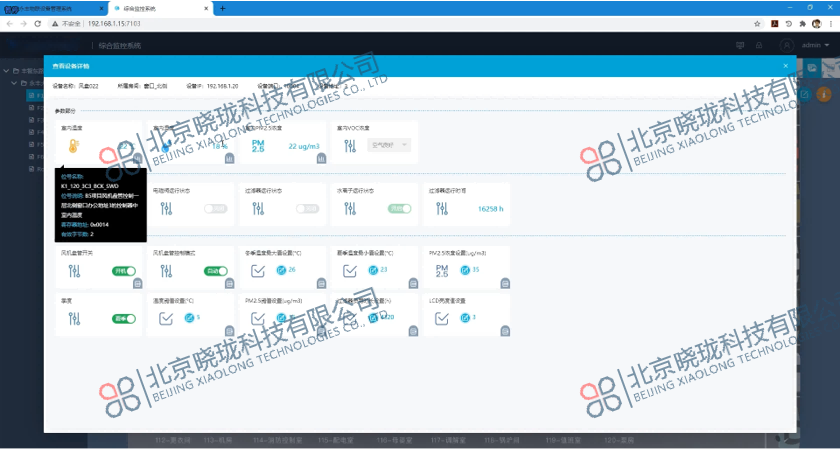Screen dimensions: 840x449
Task: Click the edit icon beside value 26
Action: 282,270
